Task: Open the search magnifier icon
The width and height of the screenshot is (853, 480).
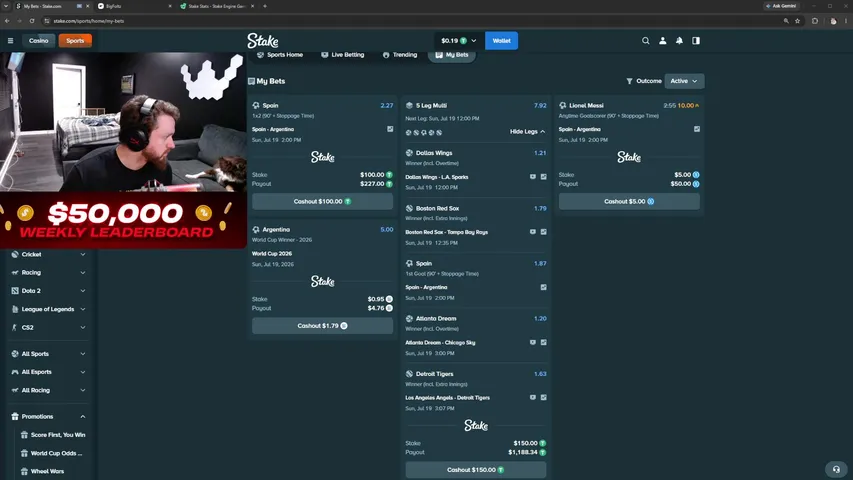Action: (646, 41)
